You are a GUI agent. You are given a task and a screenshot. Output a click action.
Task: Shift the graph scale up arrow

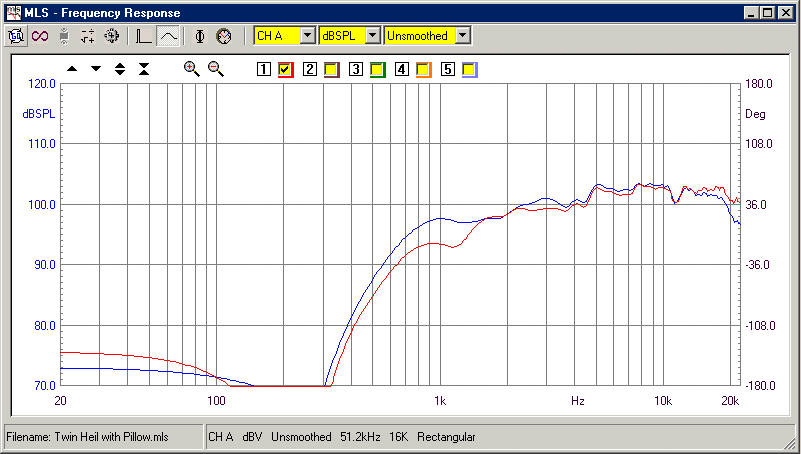(72, 69)
